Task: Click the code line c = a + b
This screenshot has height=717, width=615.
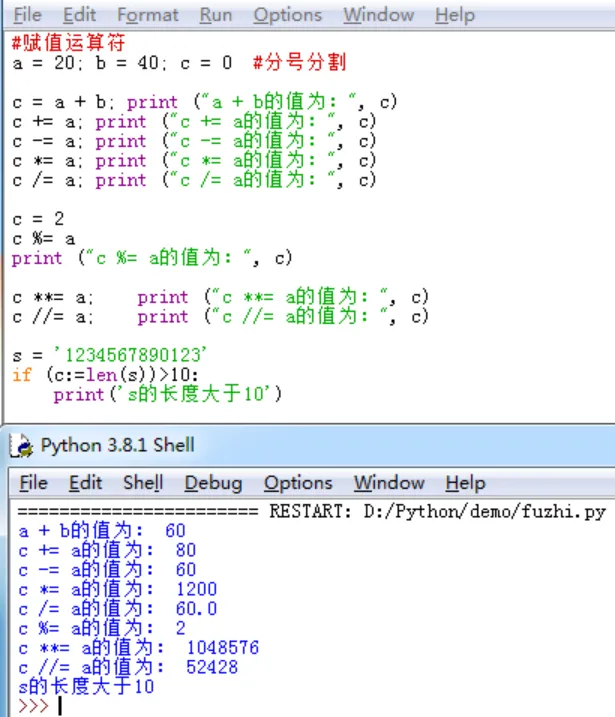Action: point(205,102)
